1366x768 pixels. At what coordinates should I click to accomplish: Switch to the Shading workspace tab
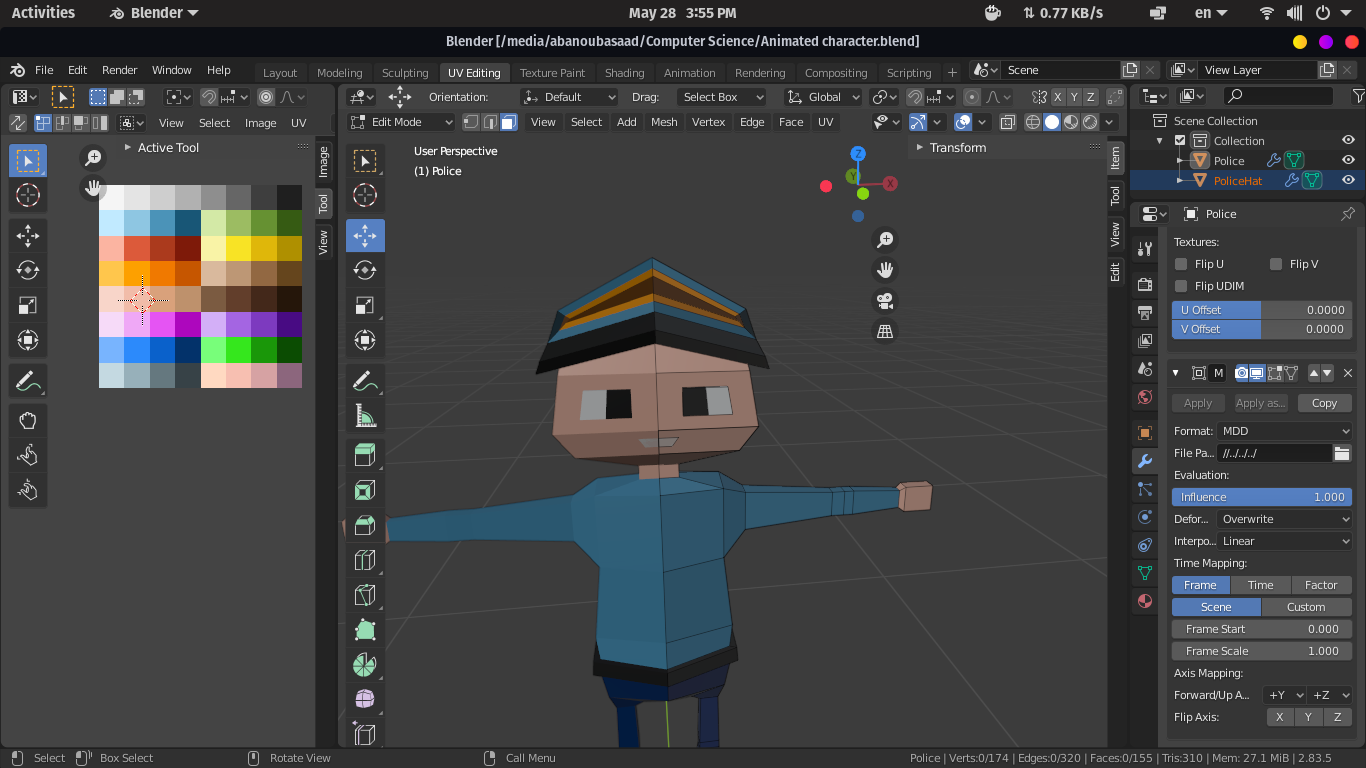(x=624, y=73)
